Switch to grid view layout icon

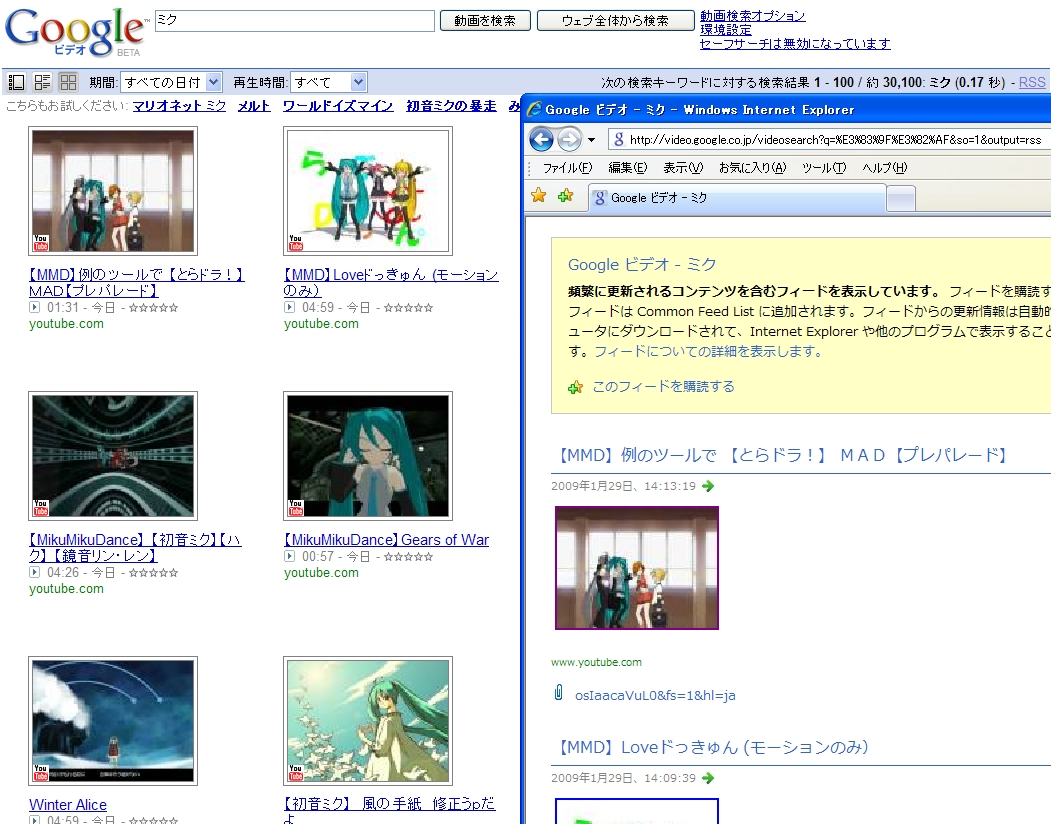click(68, 82)
